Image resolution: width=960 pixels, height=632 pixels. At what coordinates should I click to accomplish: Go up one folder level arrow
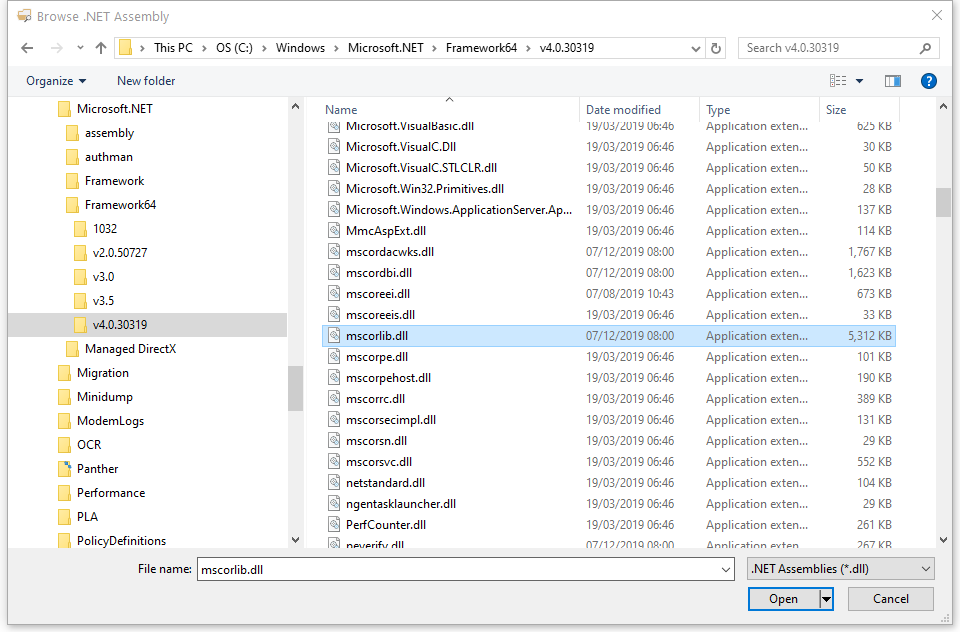tap(101, 48)
